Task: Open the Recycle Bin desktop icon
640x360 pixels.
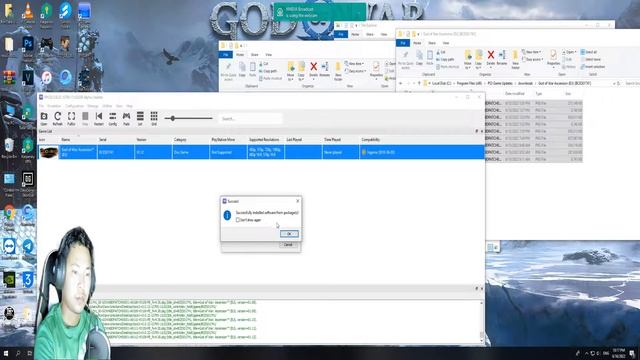Action: [x=9, y=148]
